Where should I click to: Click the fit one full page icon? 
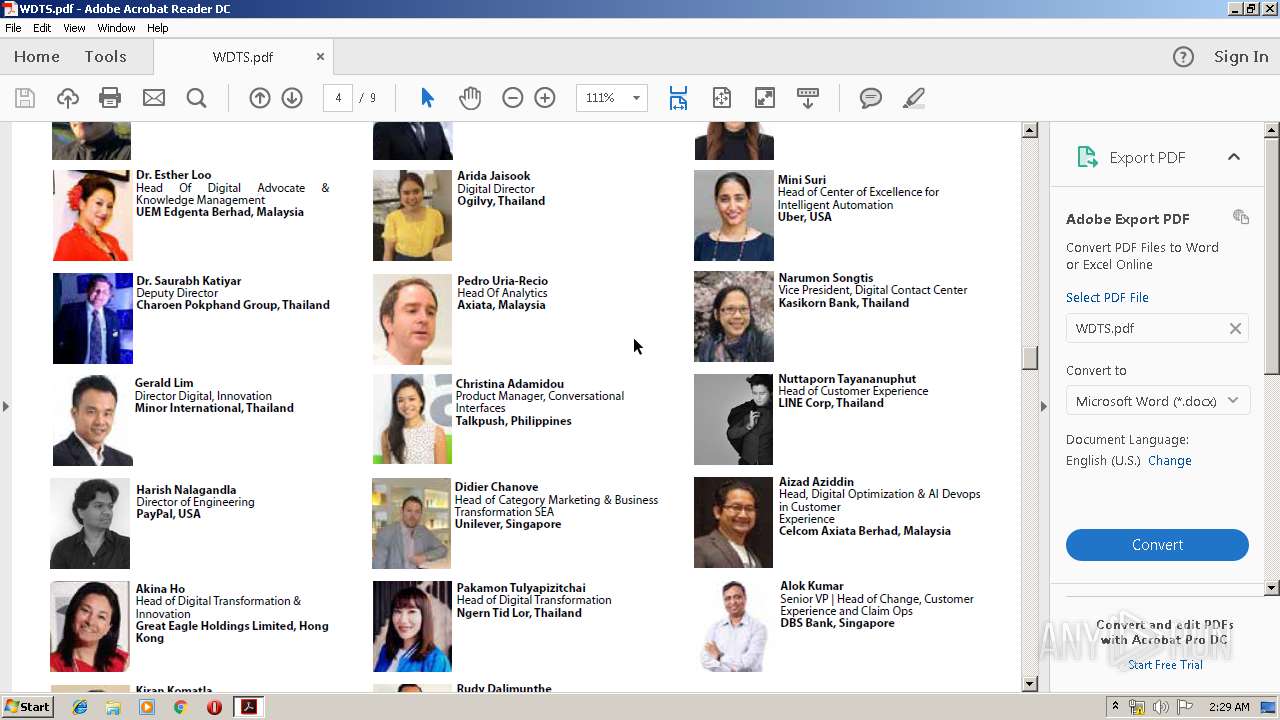[x=722, y=98]
